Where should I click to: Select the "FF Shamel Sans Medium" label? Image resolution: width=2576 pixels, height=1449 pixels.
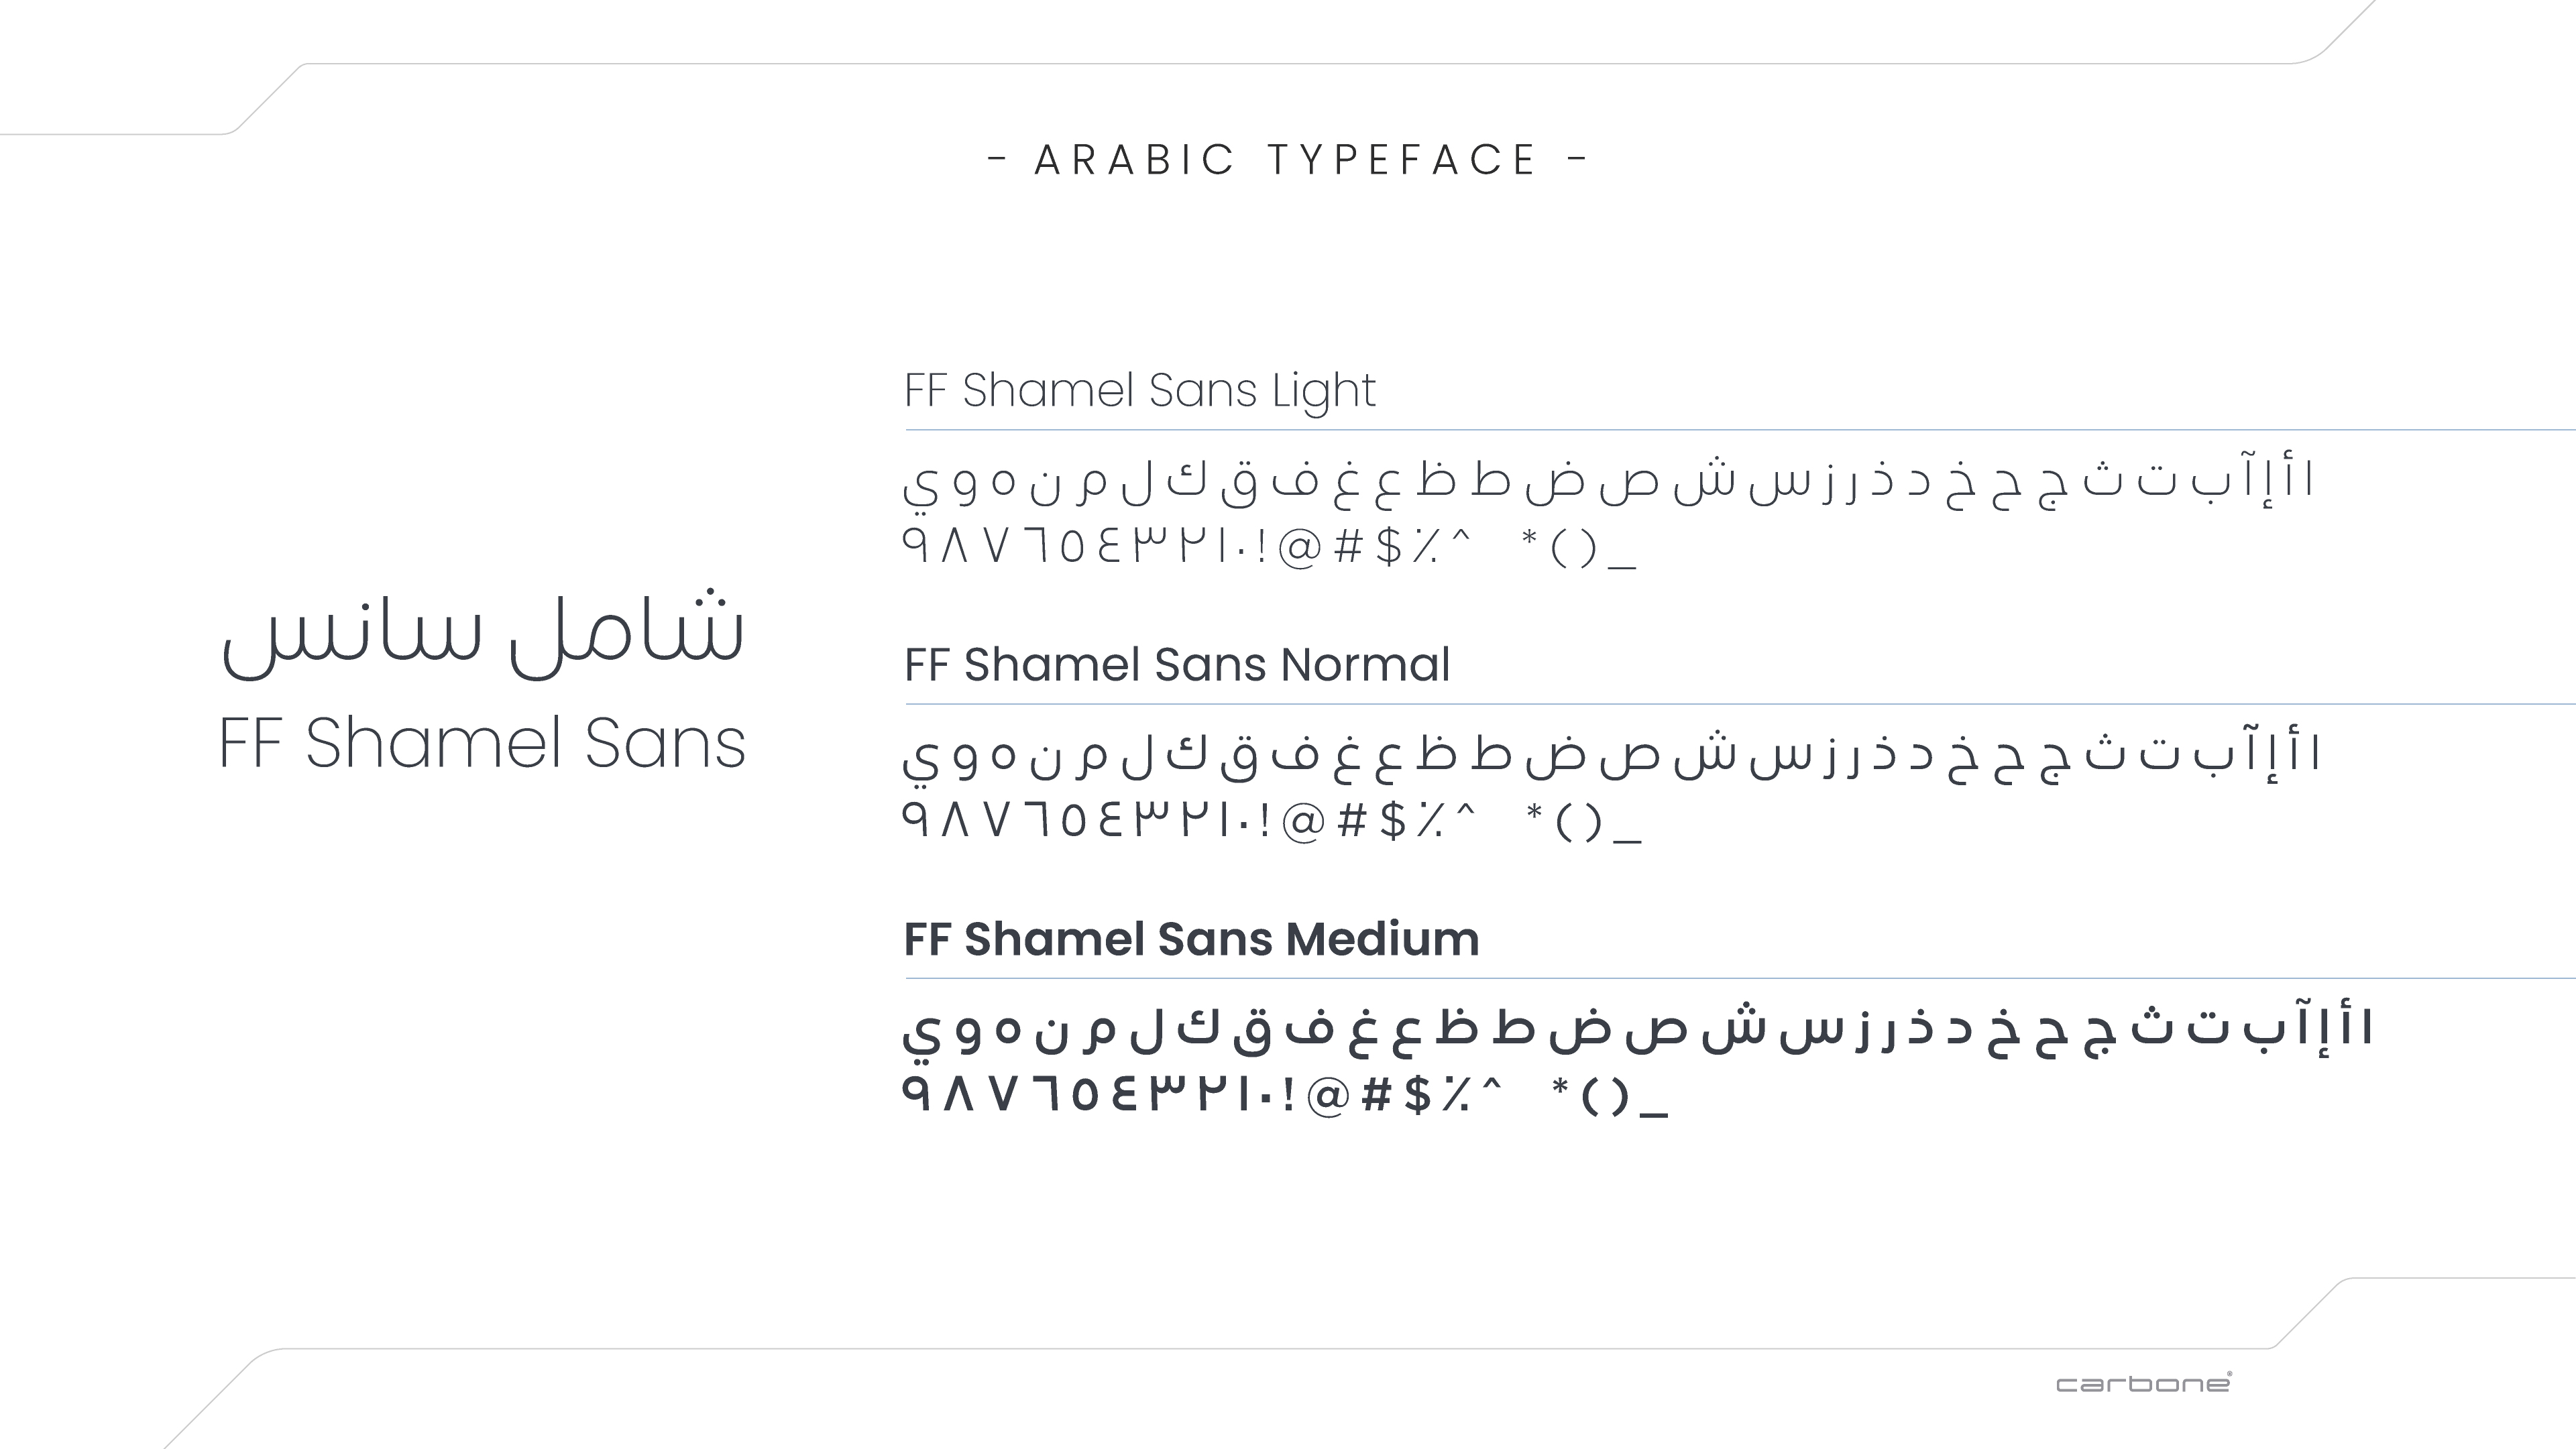[1191, 940]
